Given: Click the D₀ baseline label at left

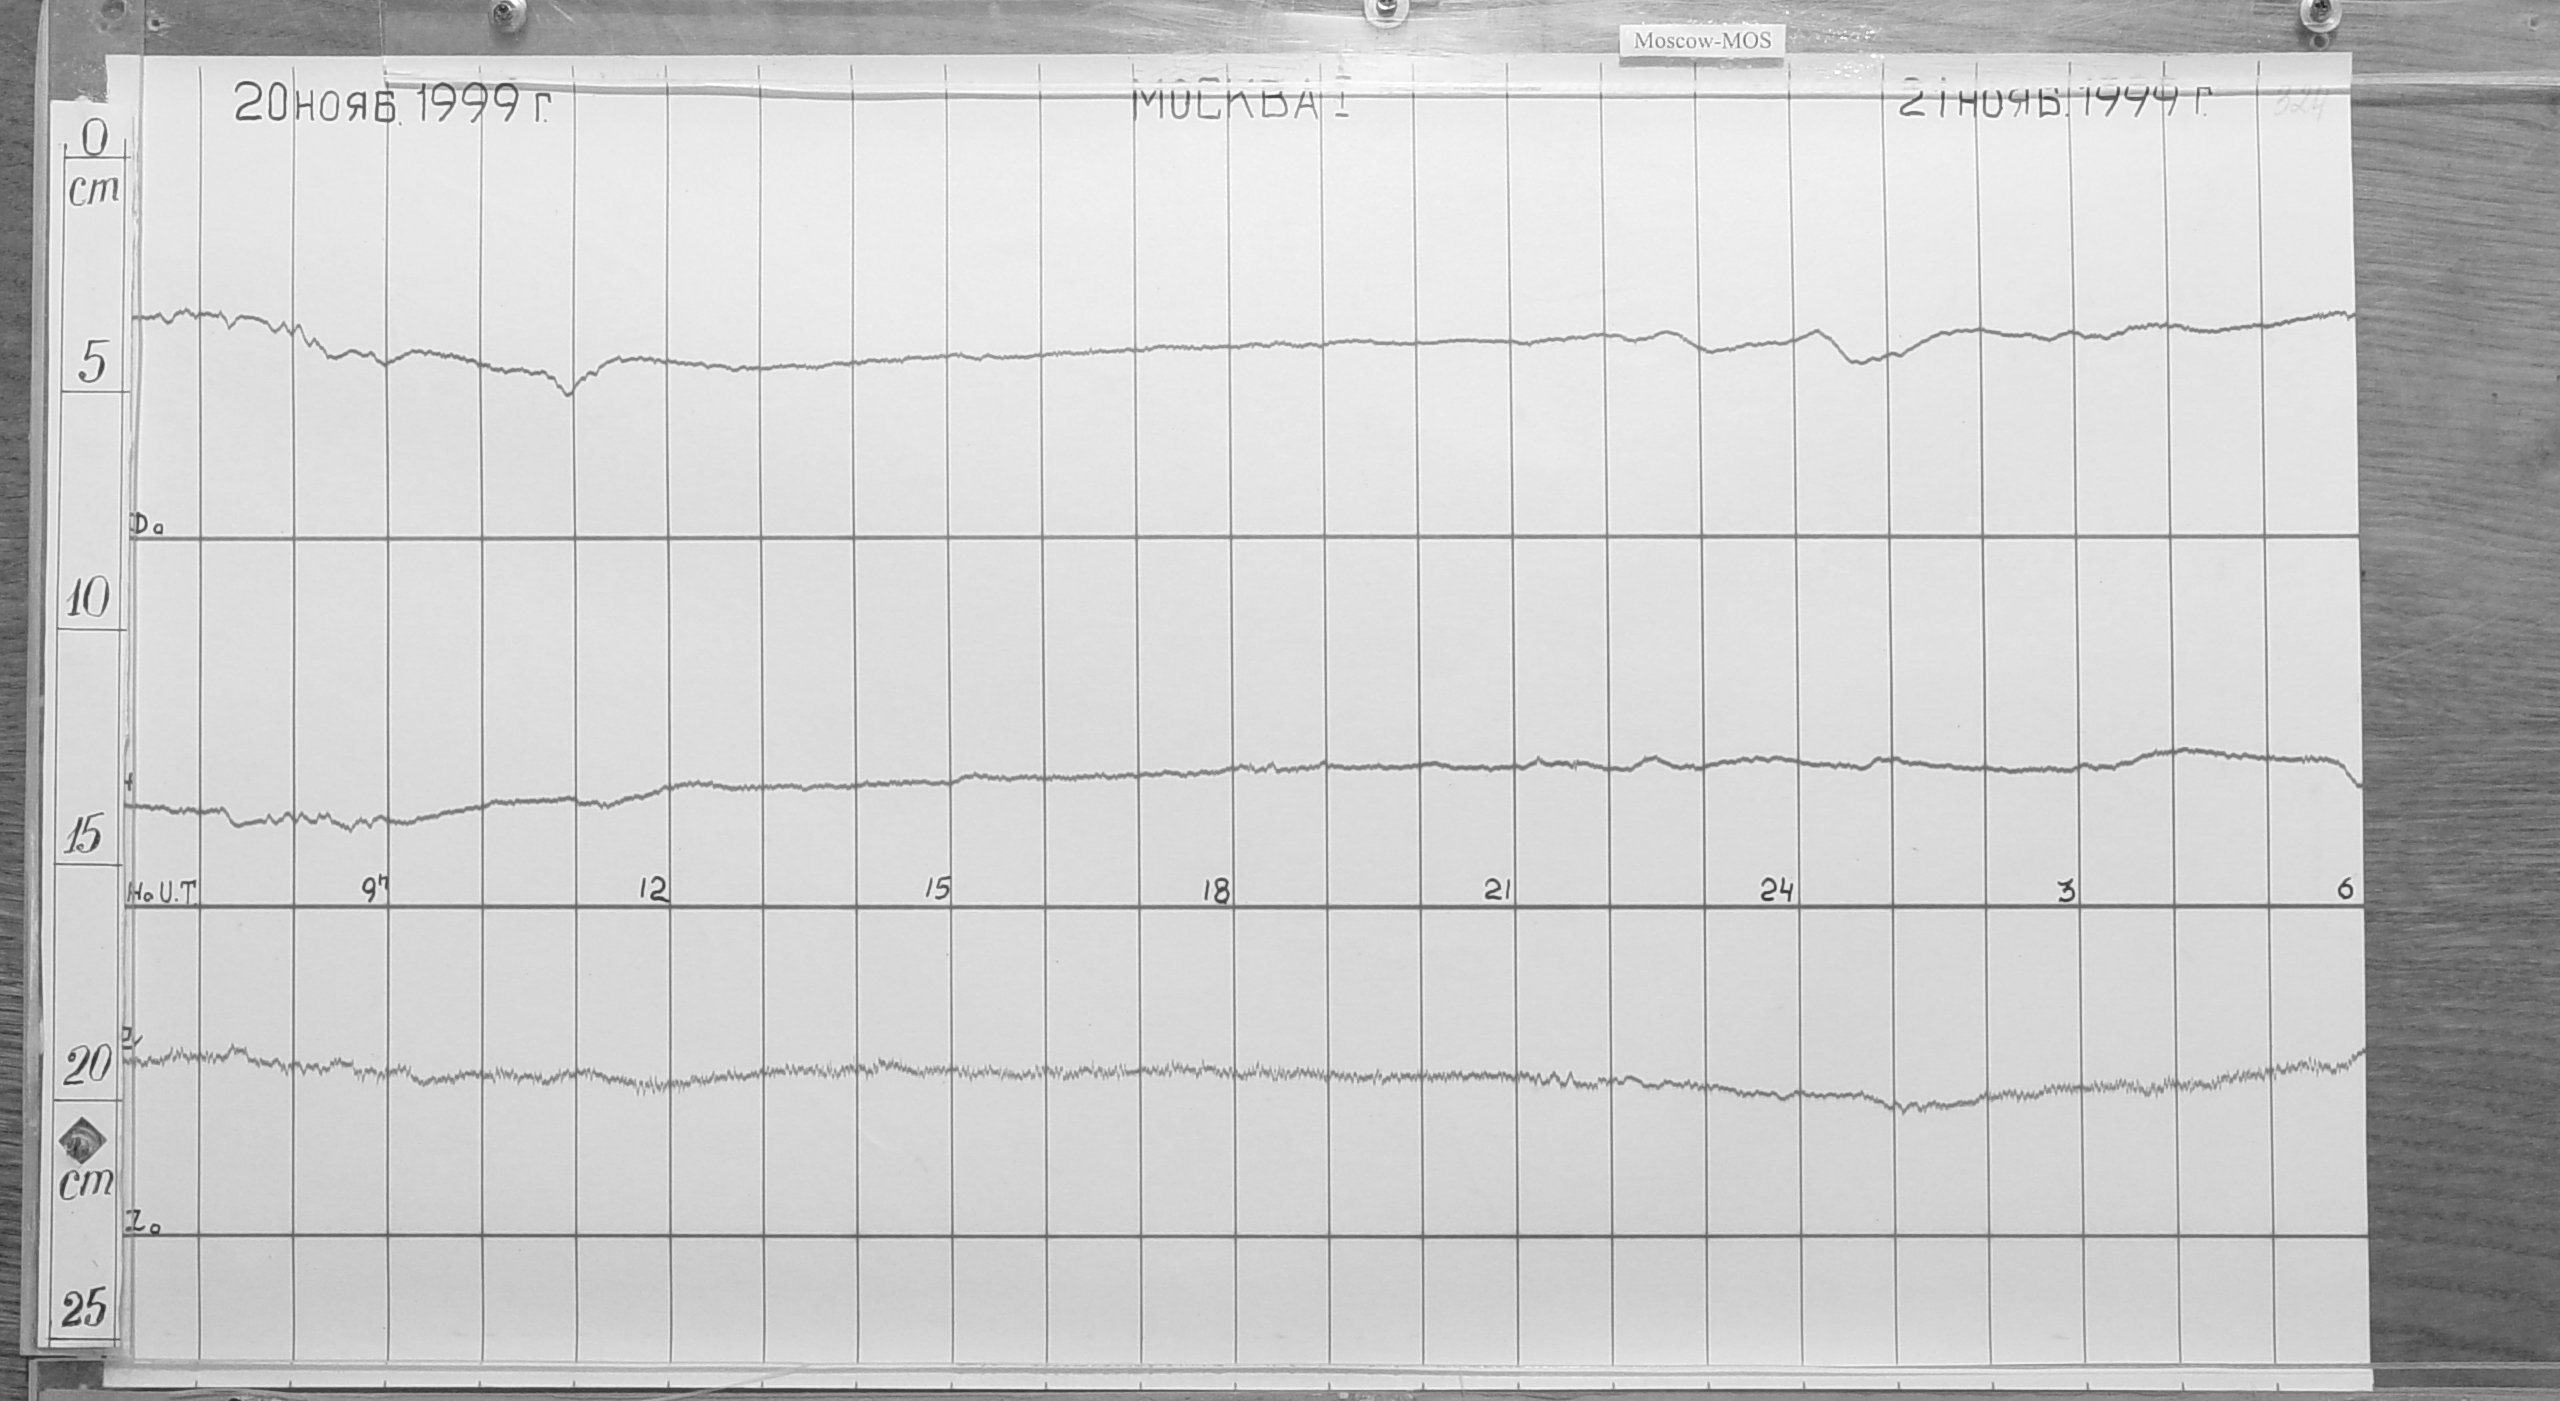Looking at the screenshot, I should (146, 524).
